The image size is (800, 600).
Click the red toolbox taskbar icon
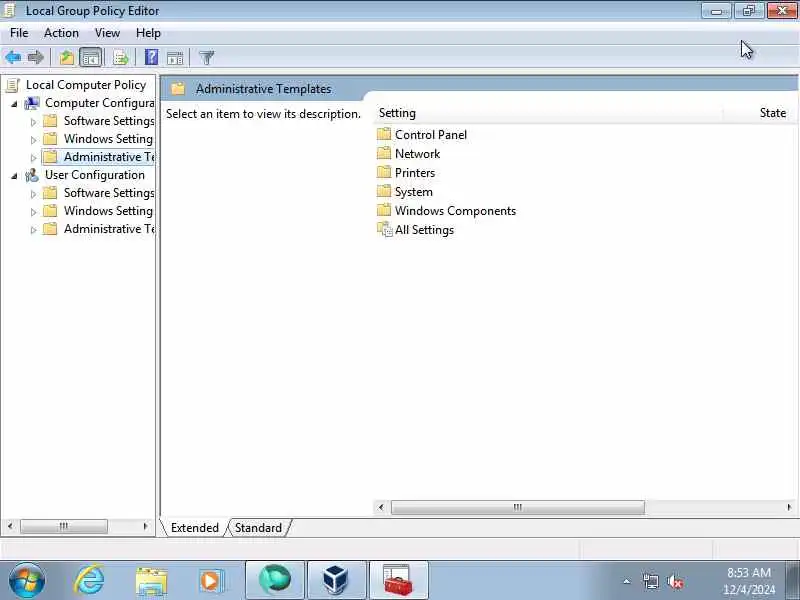coord(398,581)
